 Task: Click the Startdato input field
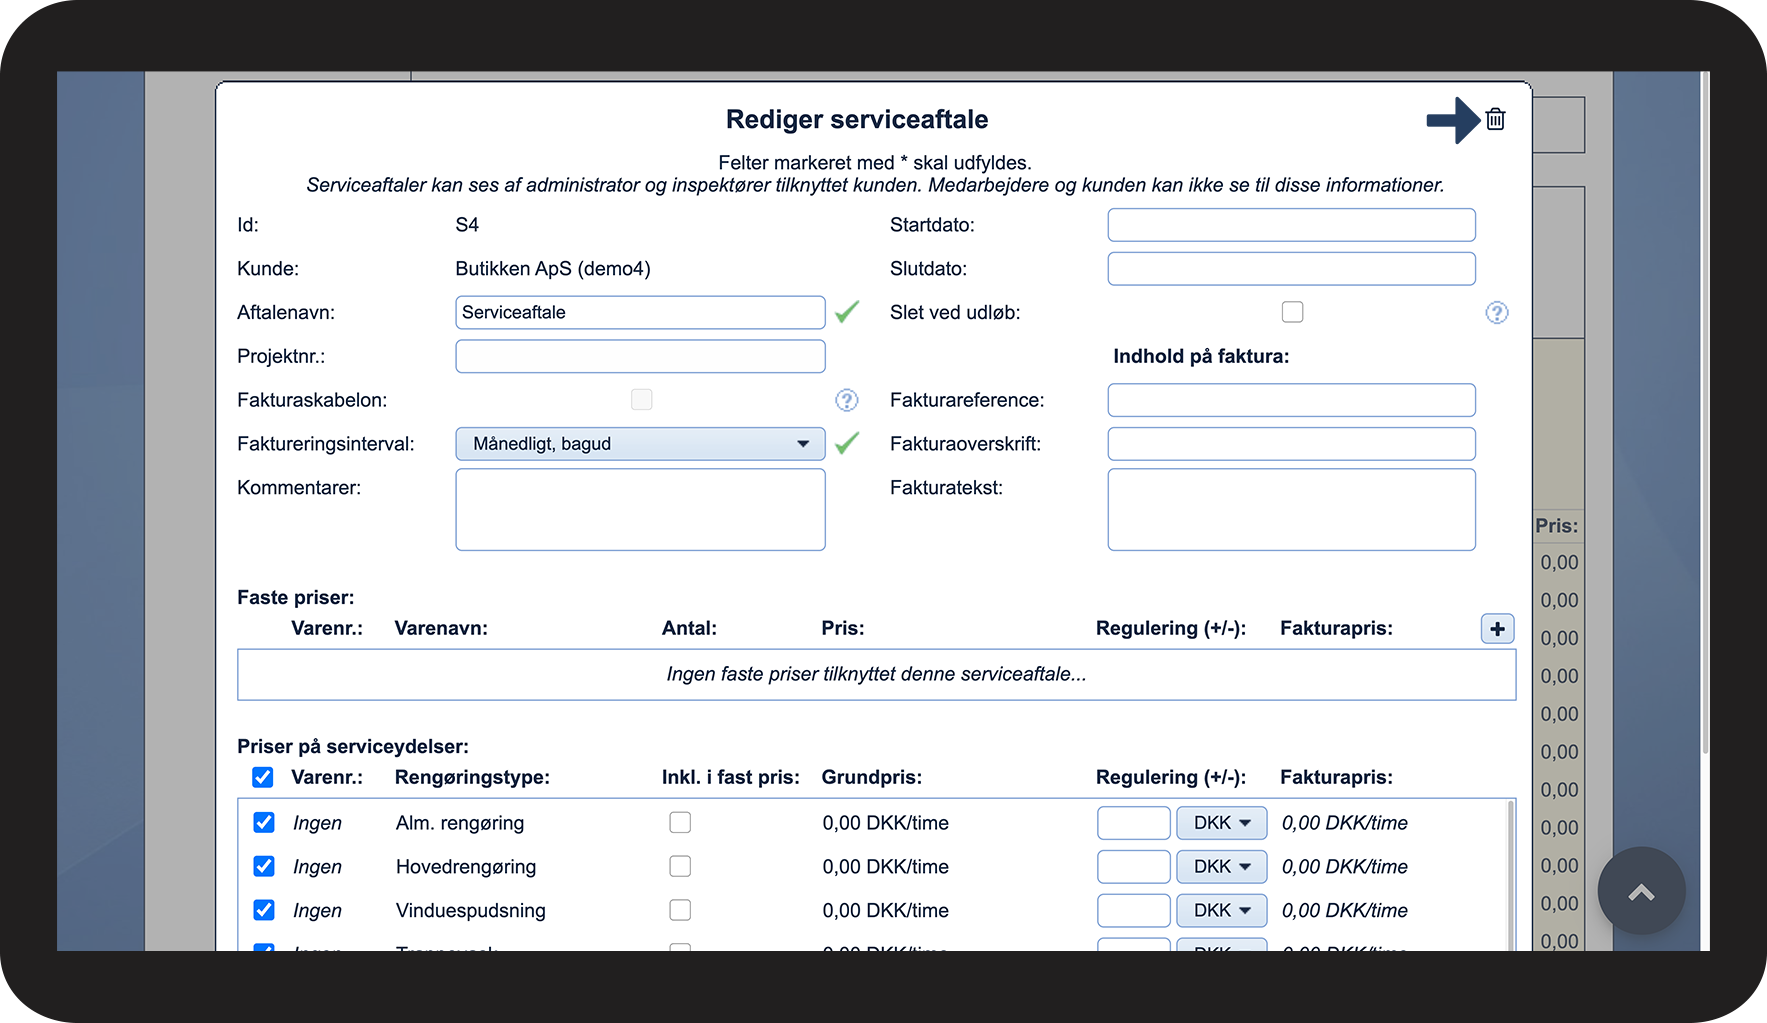[x=1291, y=225]
